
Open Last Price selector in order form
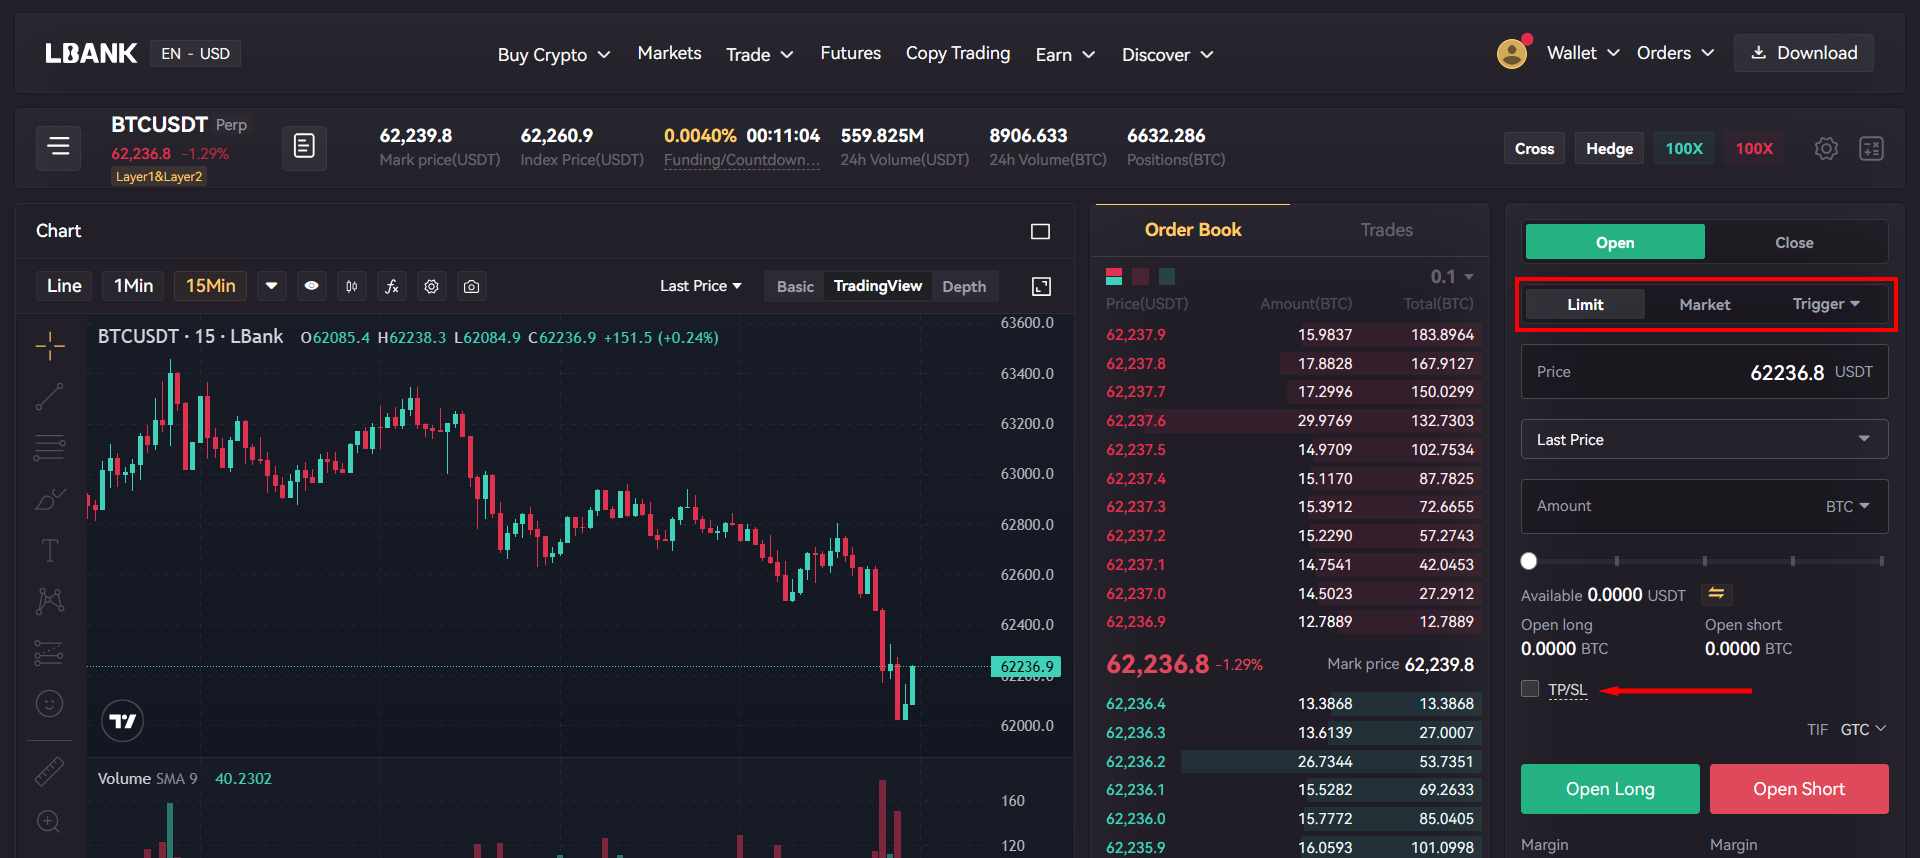pos(1704,439)
